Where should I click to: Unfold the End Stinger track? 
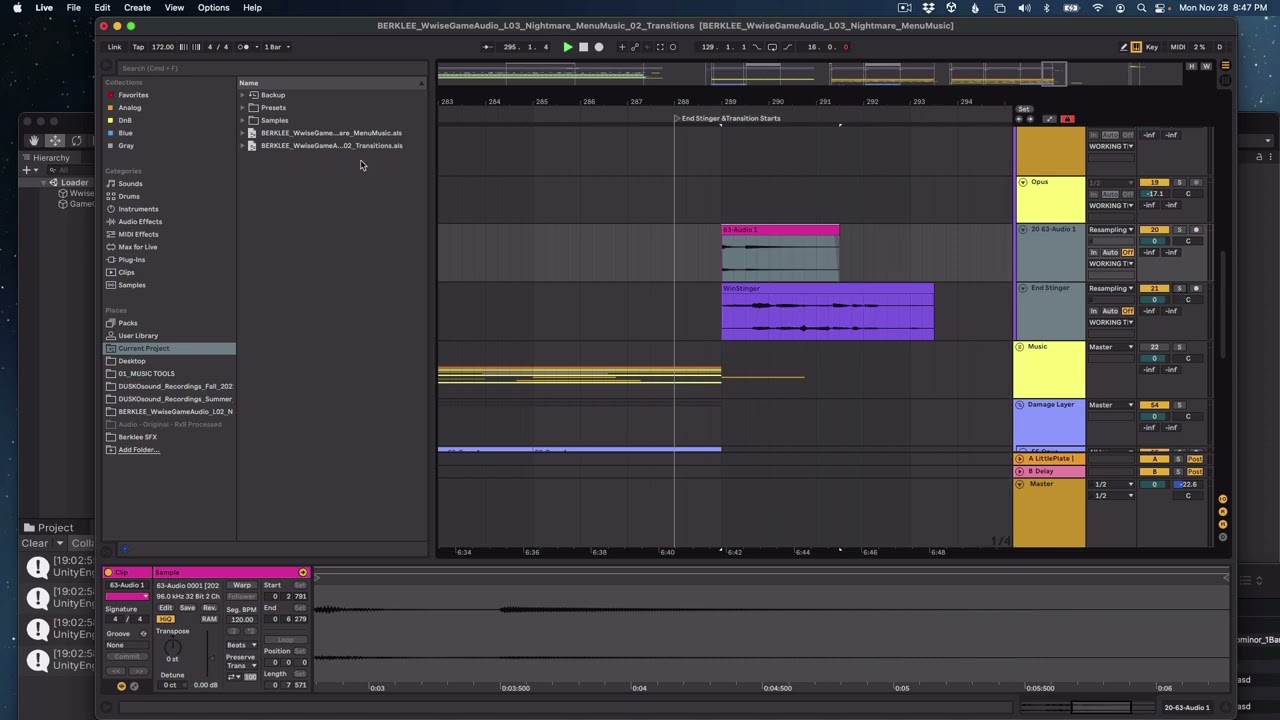[x=1022, y=288]
